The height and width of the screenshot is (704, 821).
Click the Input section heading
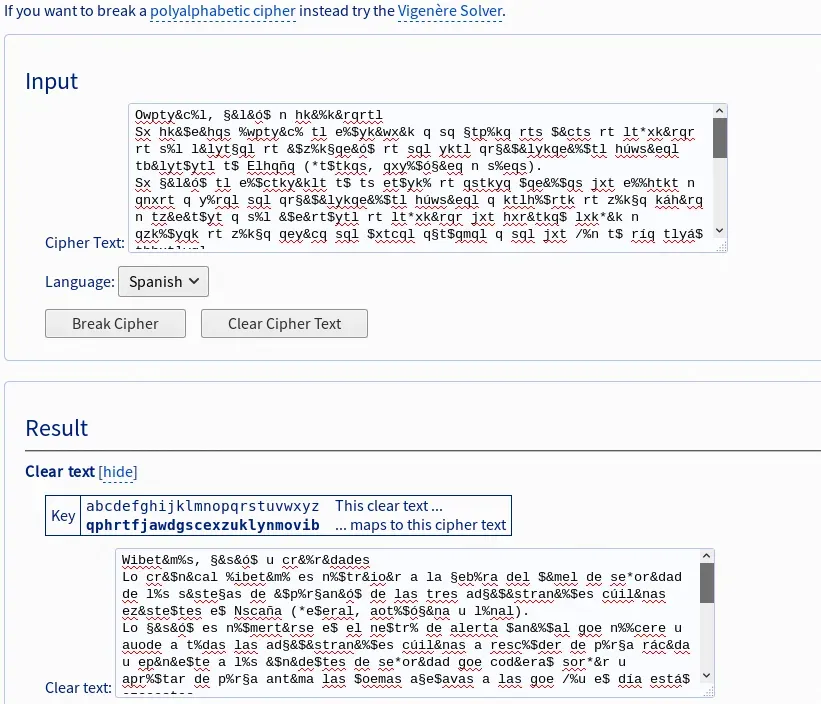tap(51, 82)
